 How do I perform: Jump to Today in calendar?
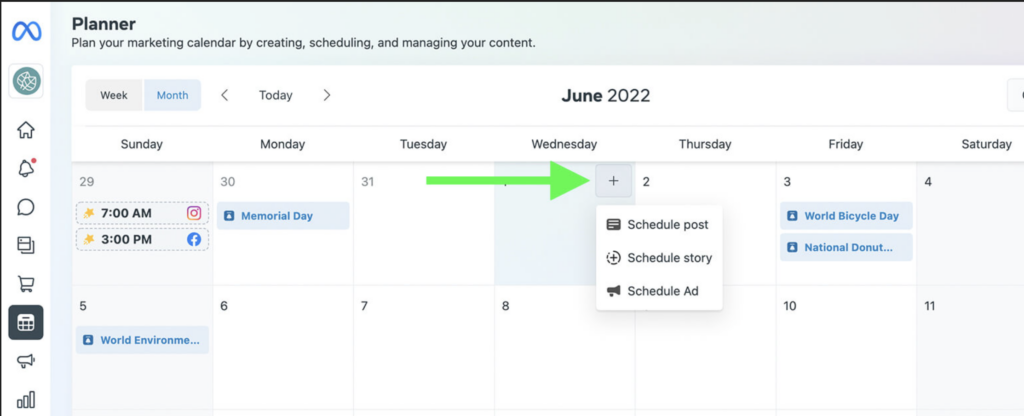pos(276,95)
